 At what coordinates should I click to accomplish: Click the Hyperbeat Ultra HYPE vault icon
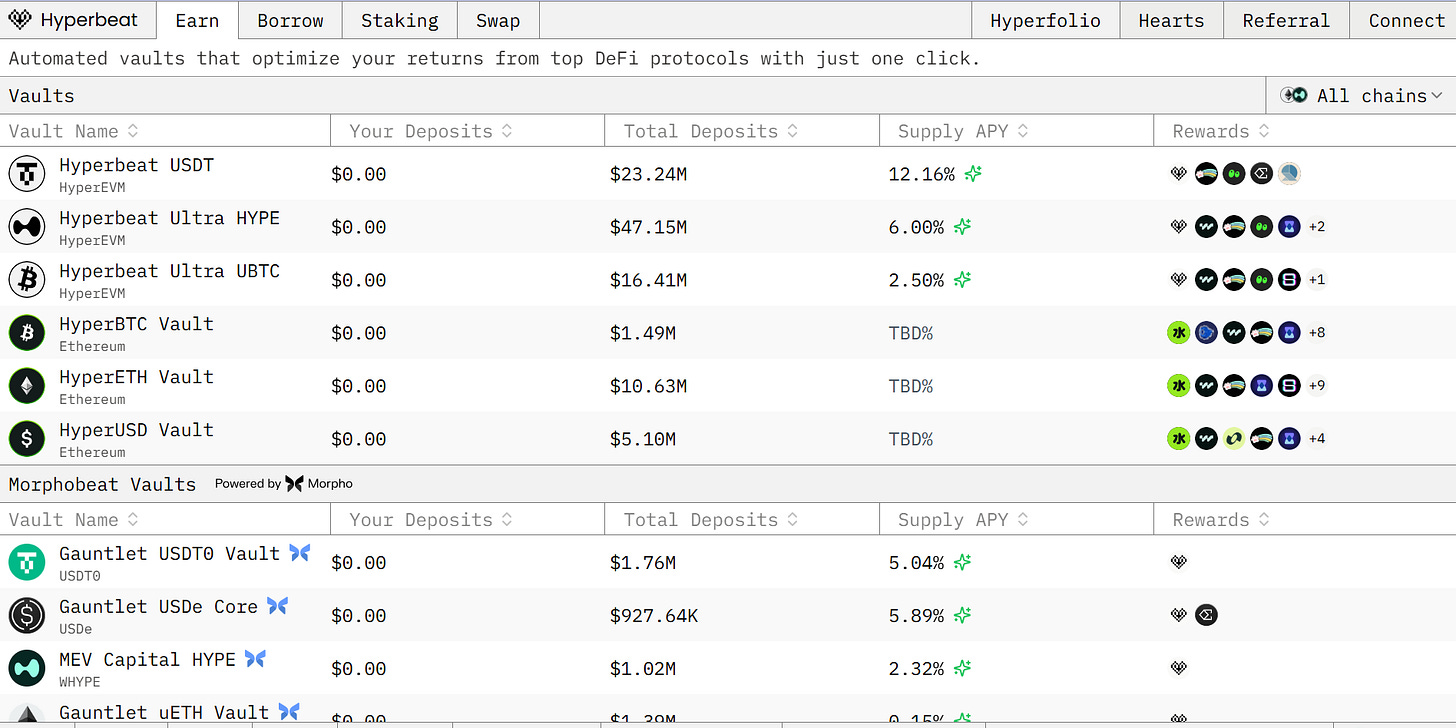point(27,227)
